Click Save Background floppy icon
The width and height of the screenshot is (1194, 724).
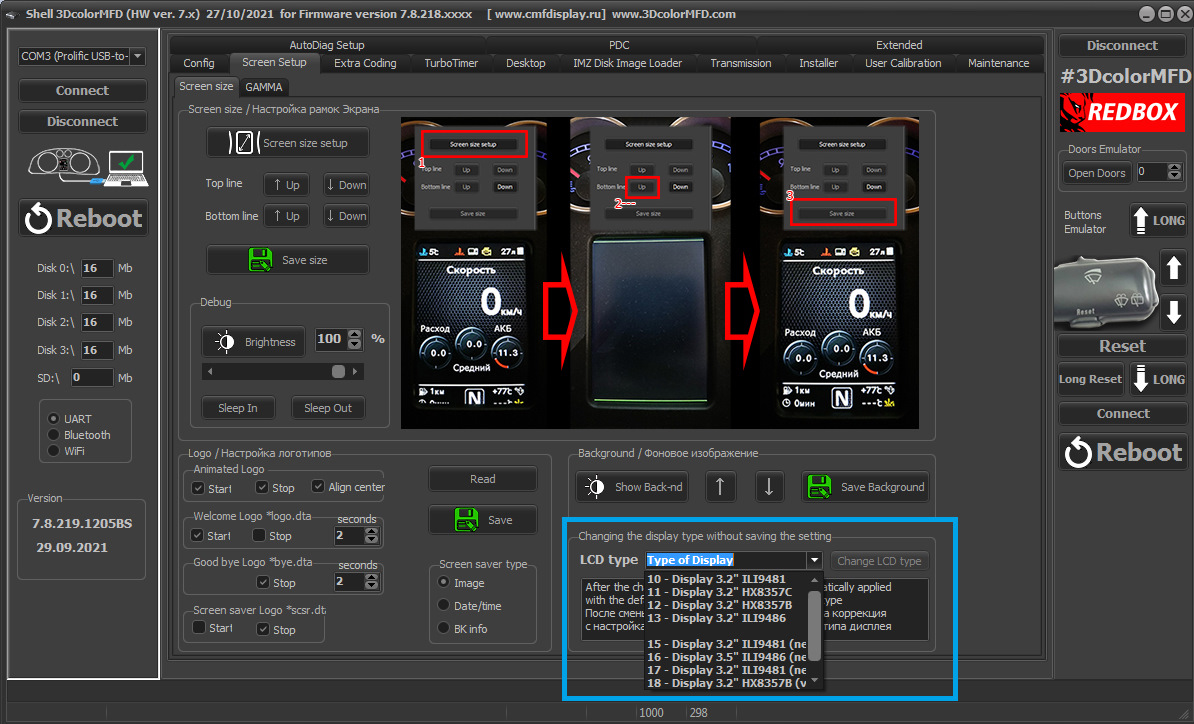coord(819,487)
